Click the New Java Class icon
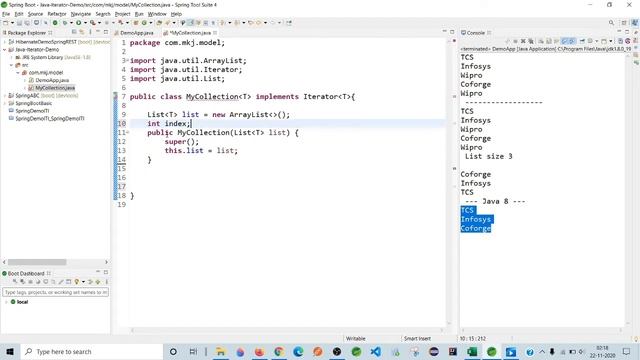Viewport: 640px width, 360px height. tap(144, 23)
